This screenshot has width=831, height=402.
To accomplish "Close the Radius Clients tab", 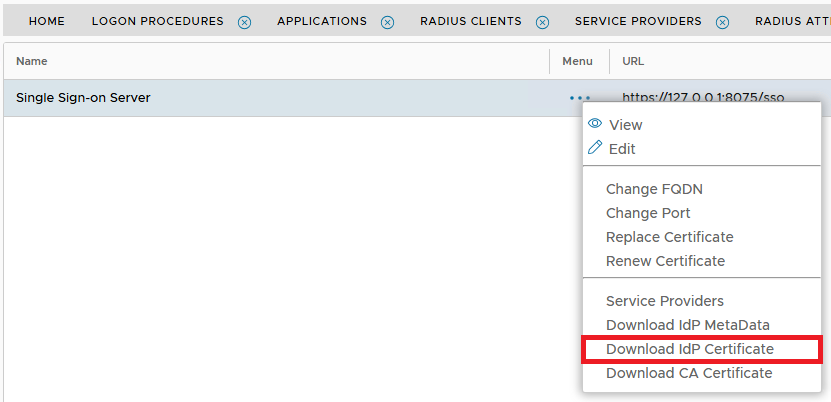I will (542, 22).
